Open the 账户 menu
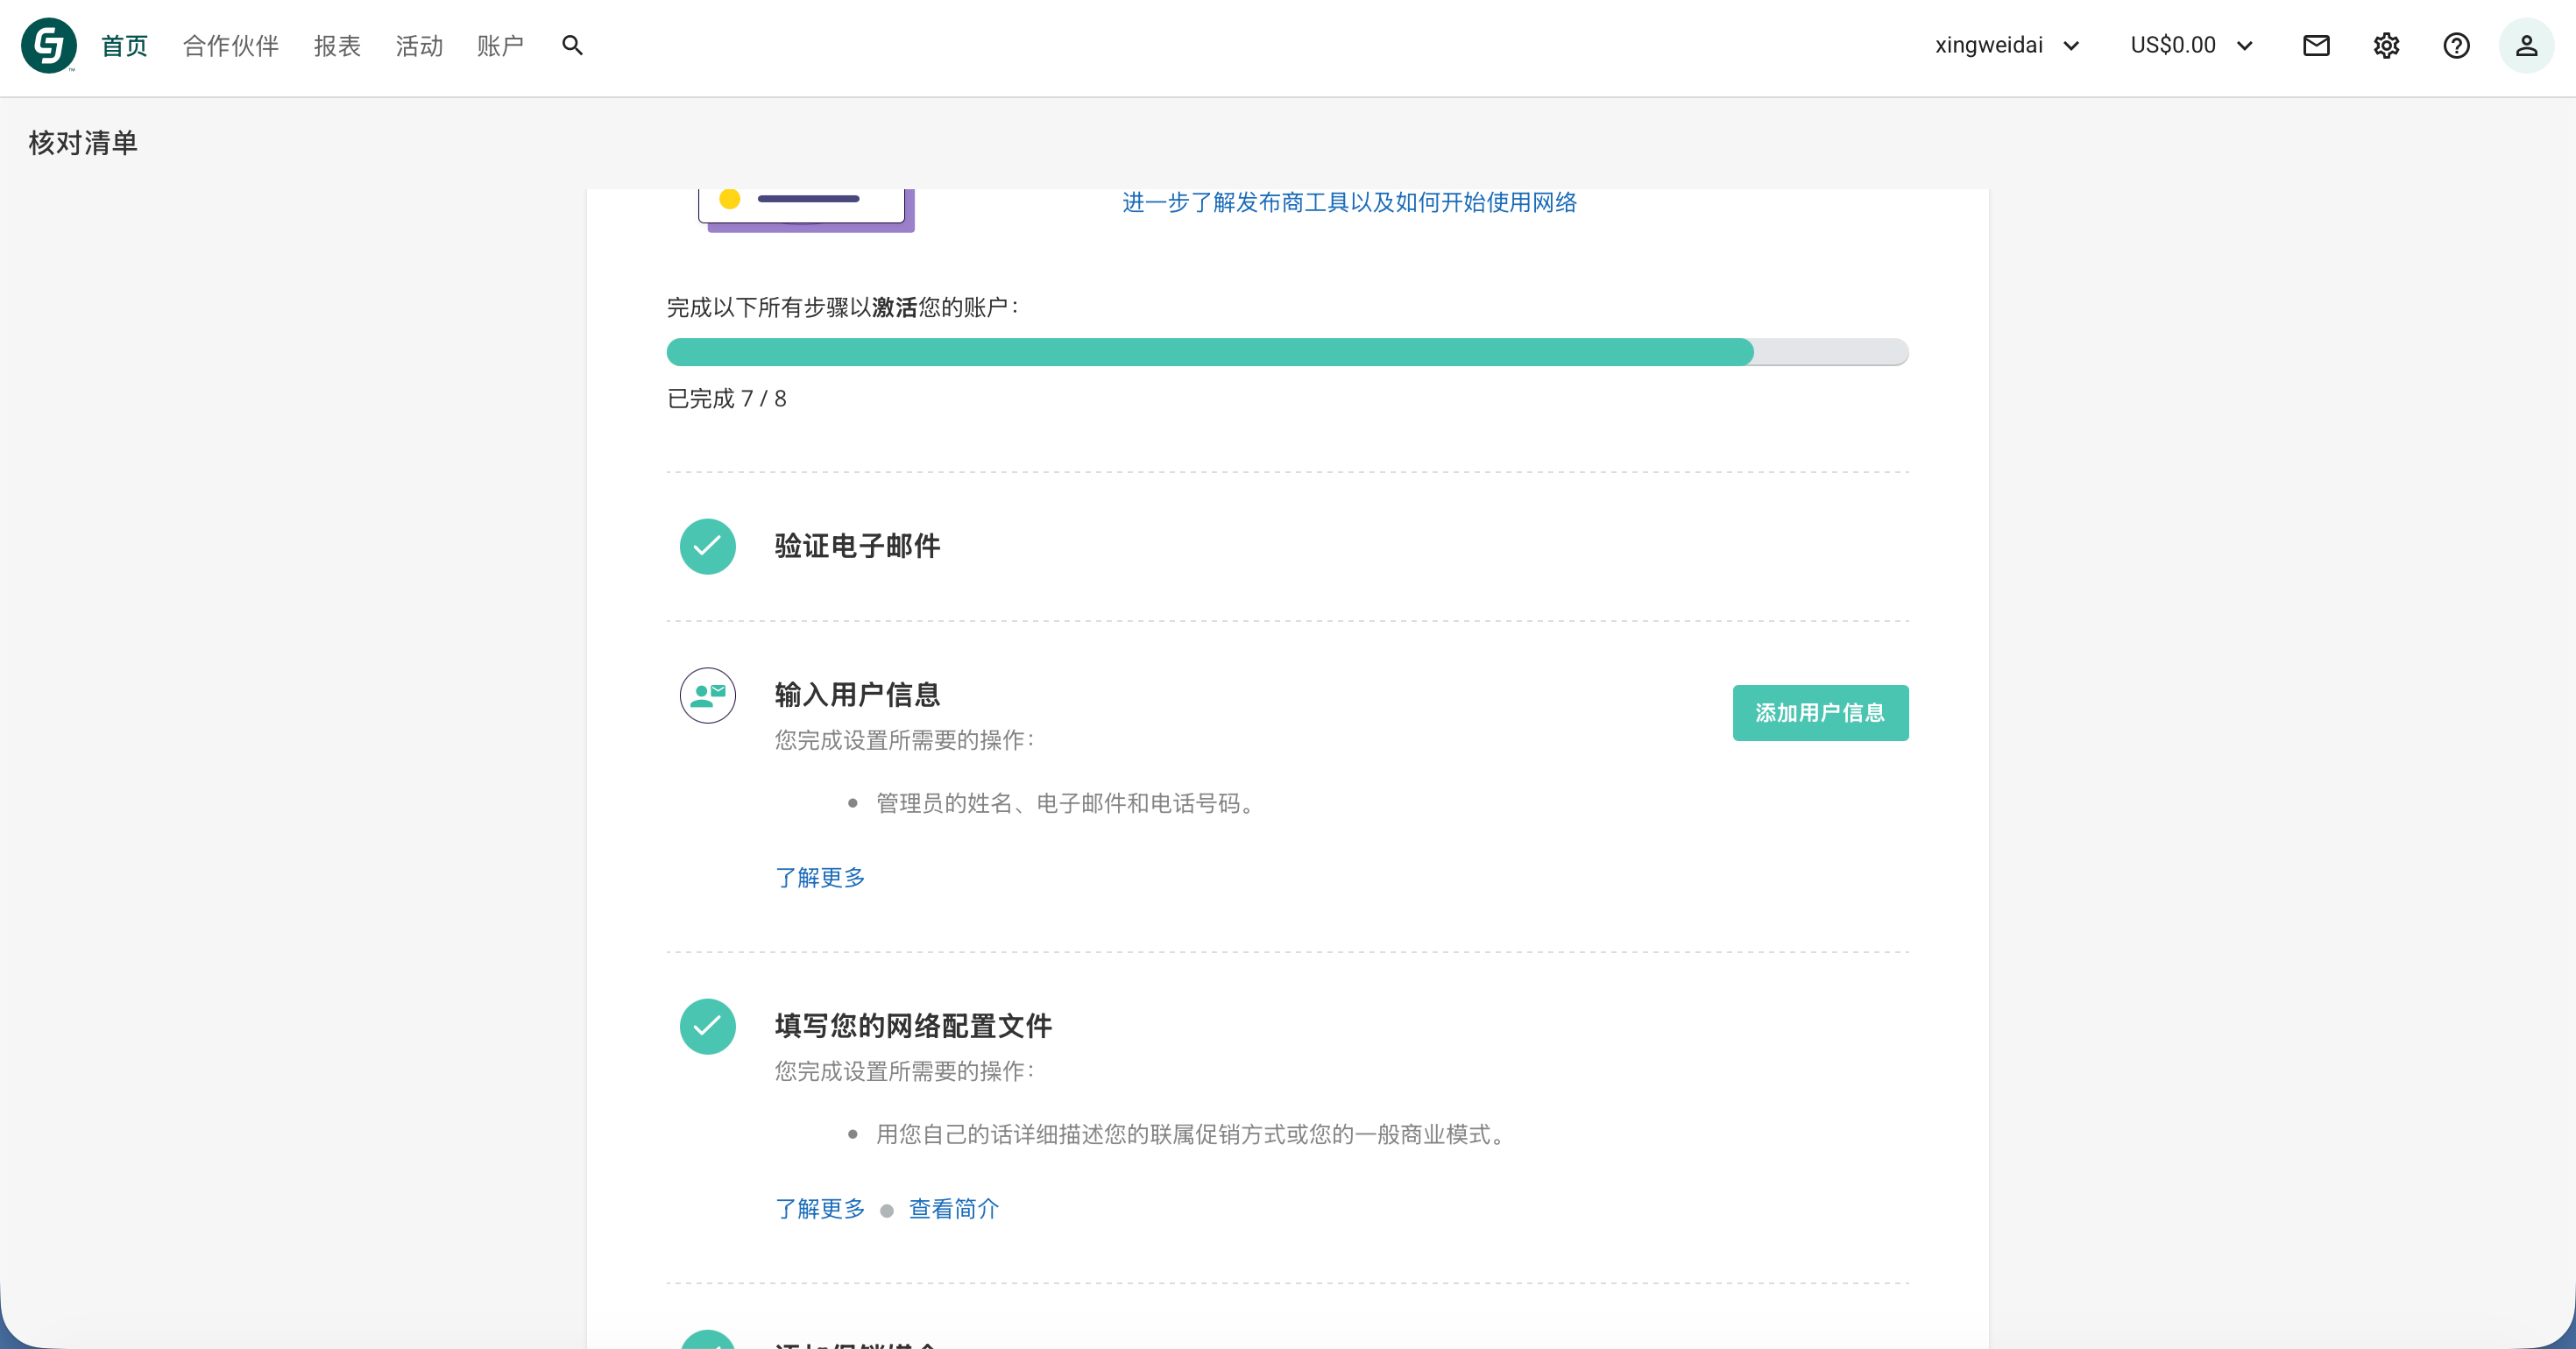2576x1349 pixels. (501, 46)
